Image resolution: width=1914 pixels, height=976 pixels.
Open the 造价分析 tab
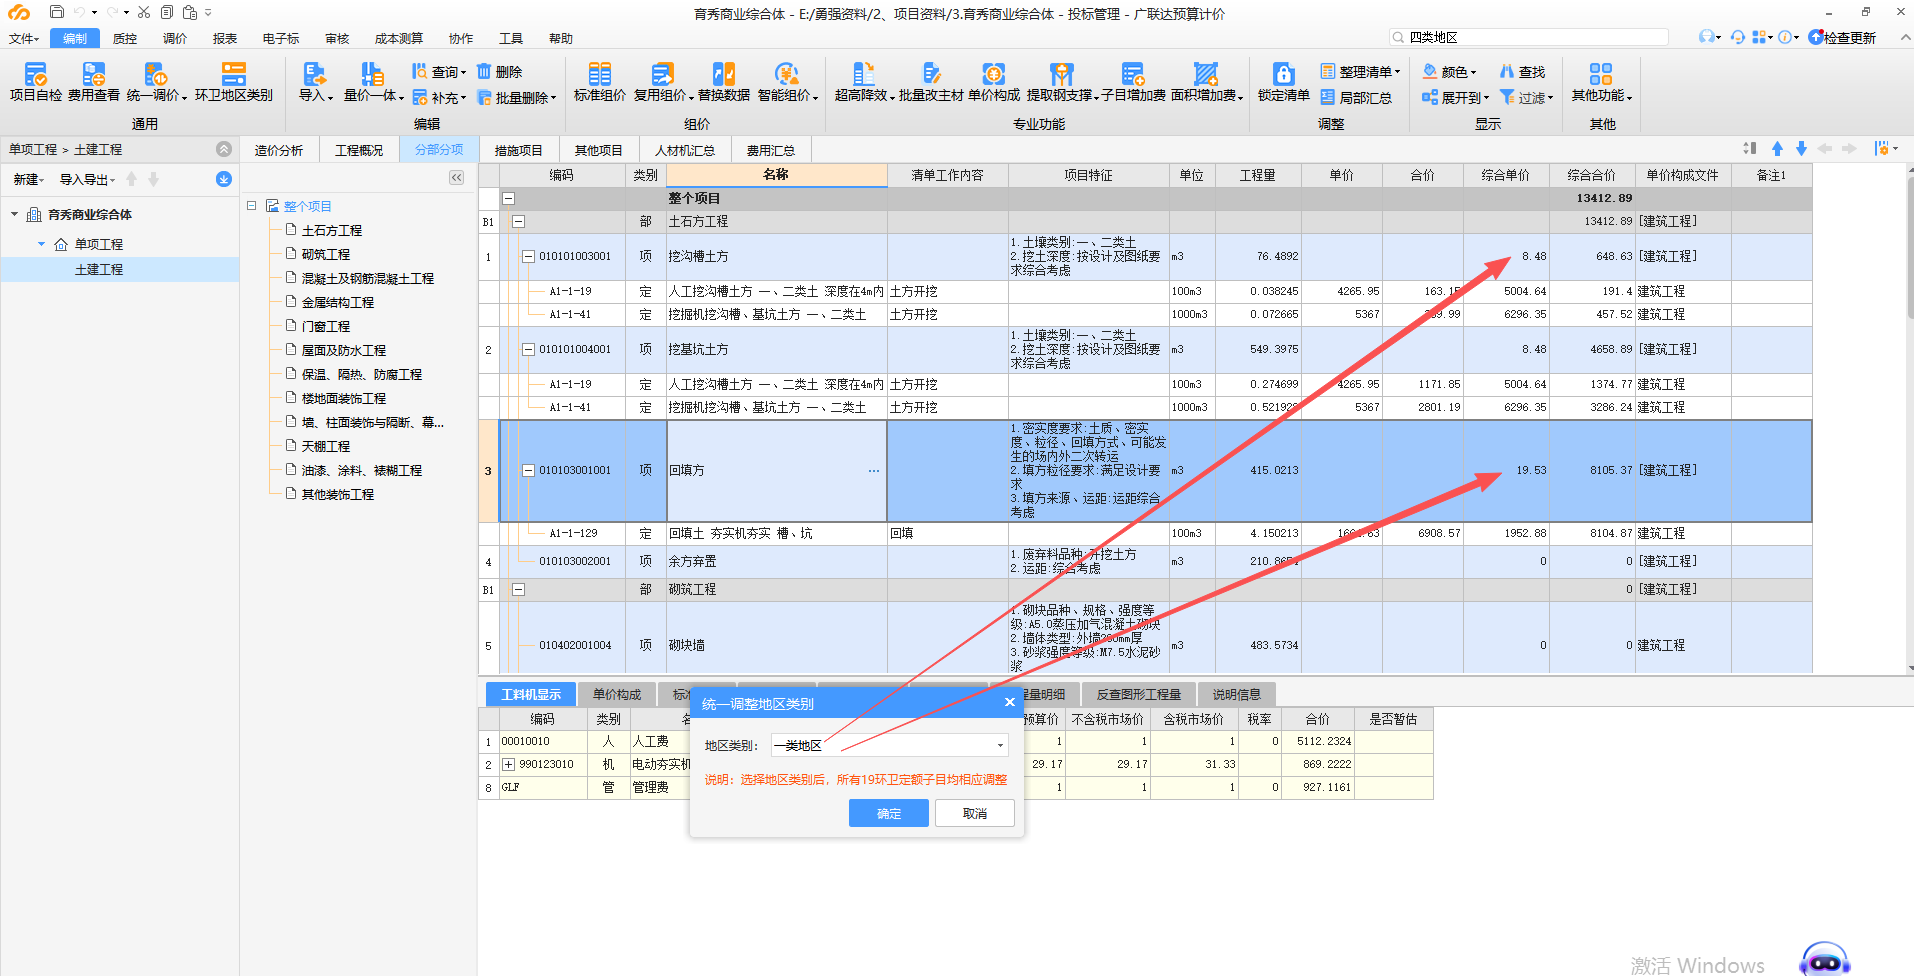point(278,150)
